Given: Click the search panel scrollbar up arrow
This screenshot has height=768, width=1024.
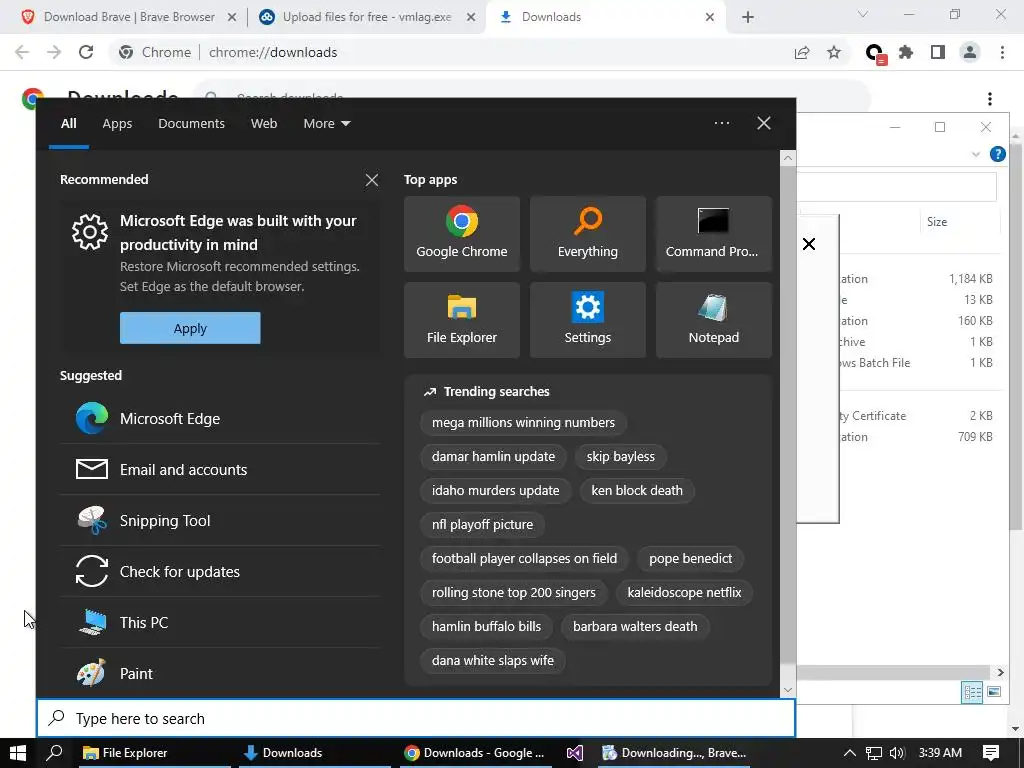Looking at the screenshot, I should [x=788, y=158].
